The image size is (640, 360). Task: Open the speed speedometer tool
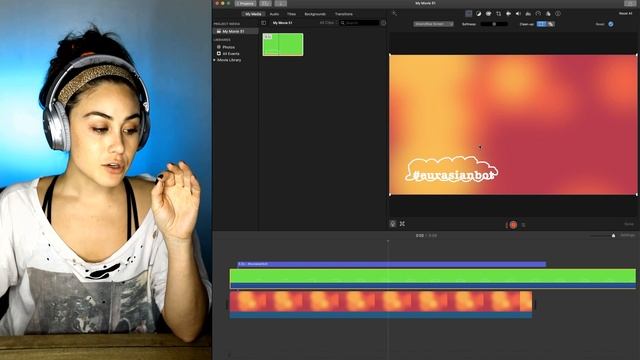point(538,13)
